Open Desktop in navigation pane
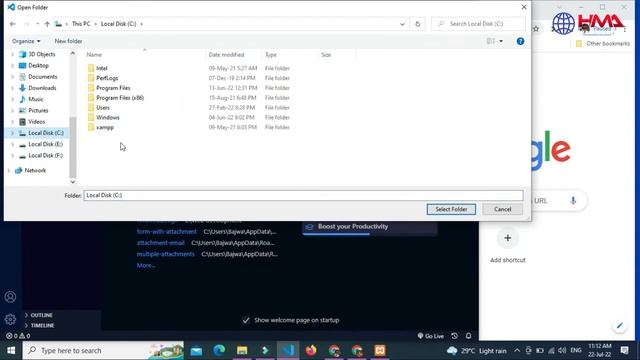This screenshot has height=360, width=640. coord(38,65)
